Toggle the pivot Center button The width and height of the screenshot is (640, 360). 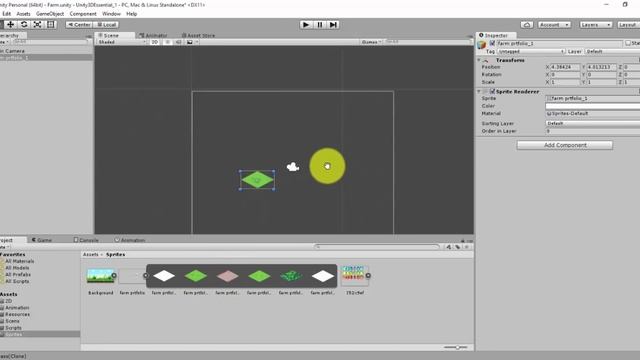(x=79, y=25)
